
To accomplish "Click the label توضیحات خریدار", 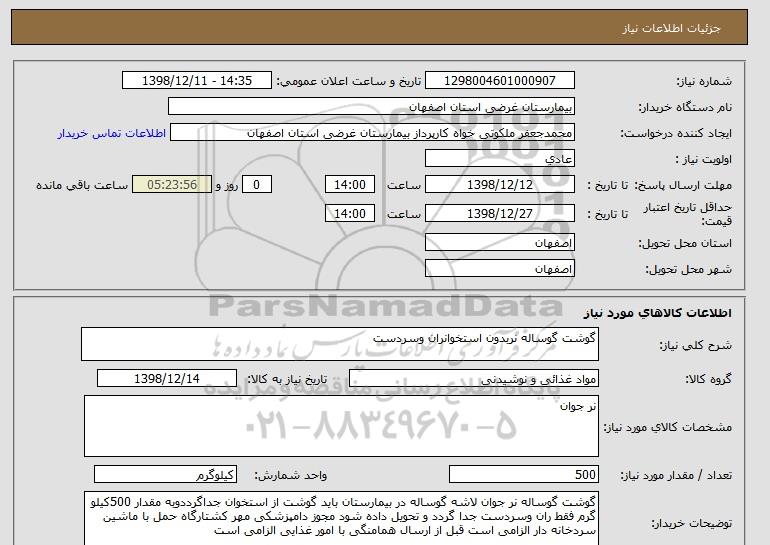I will [691, 524].
